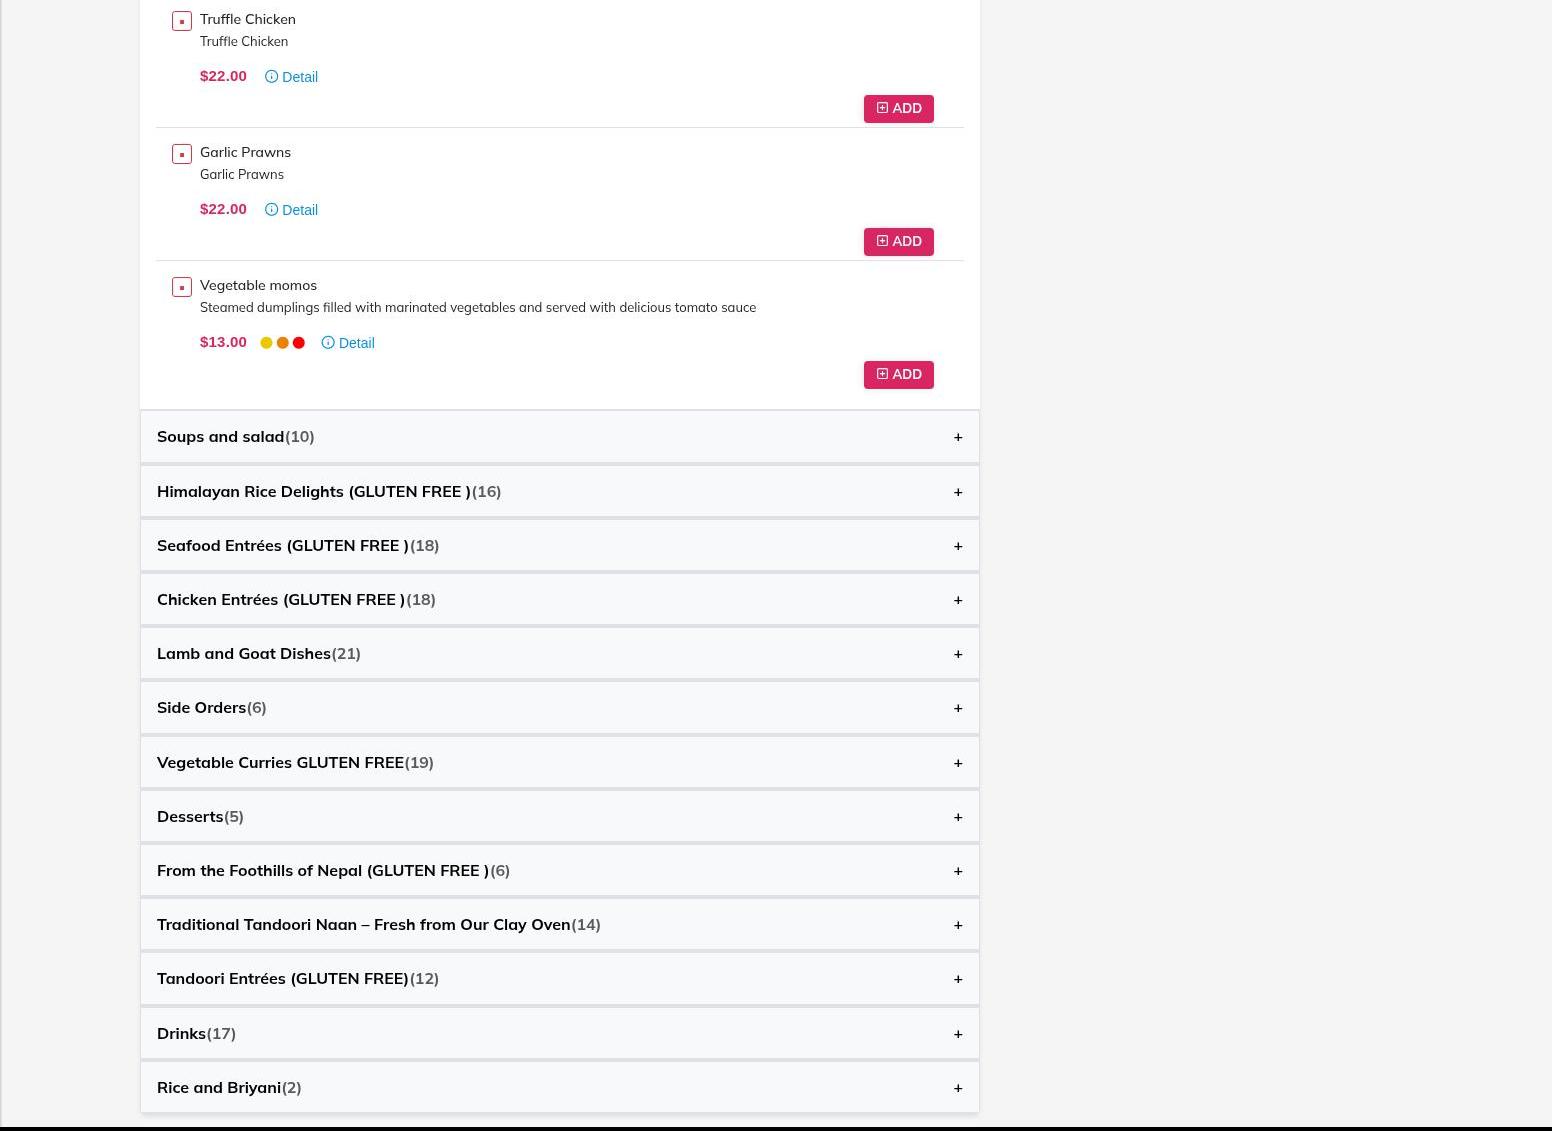The width and height of the screenshot is (1552, 1131).
Task: Click the plus icon on Garlic Prawns ADD
Action: 882,241
